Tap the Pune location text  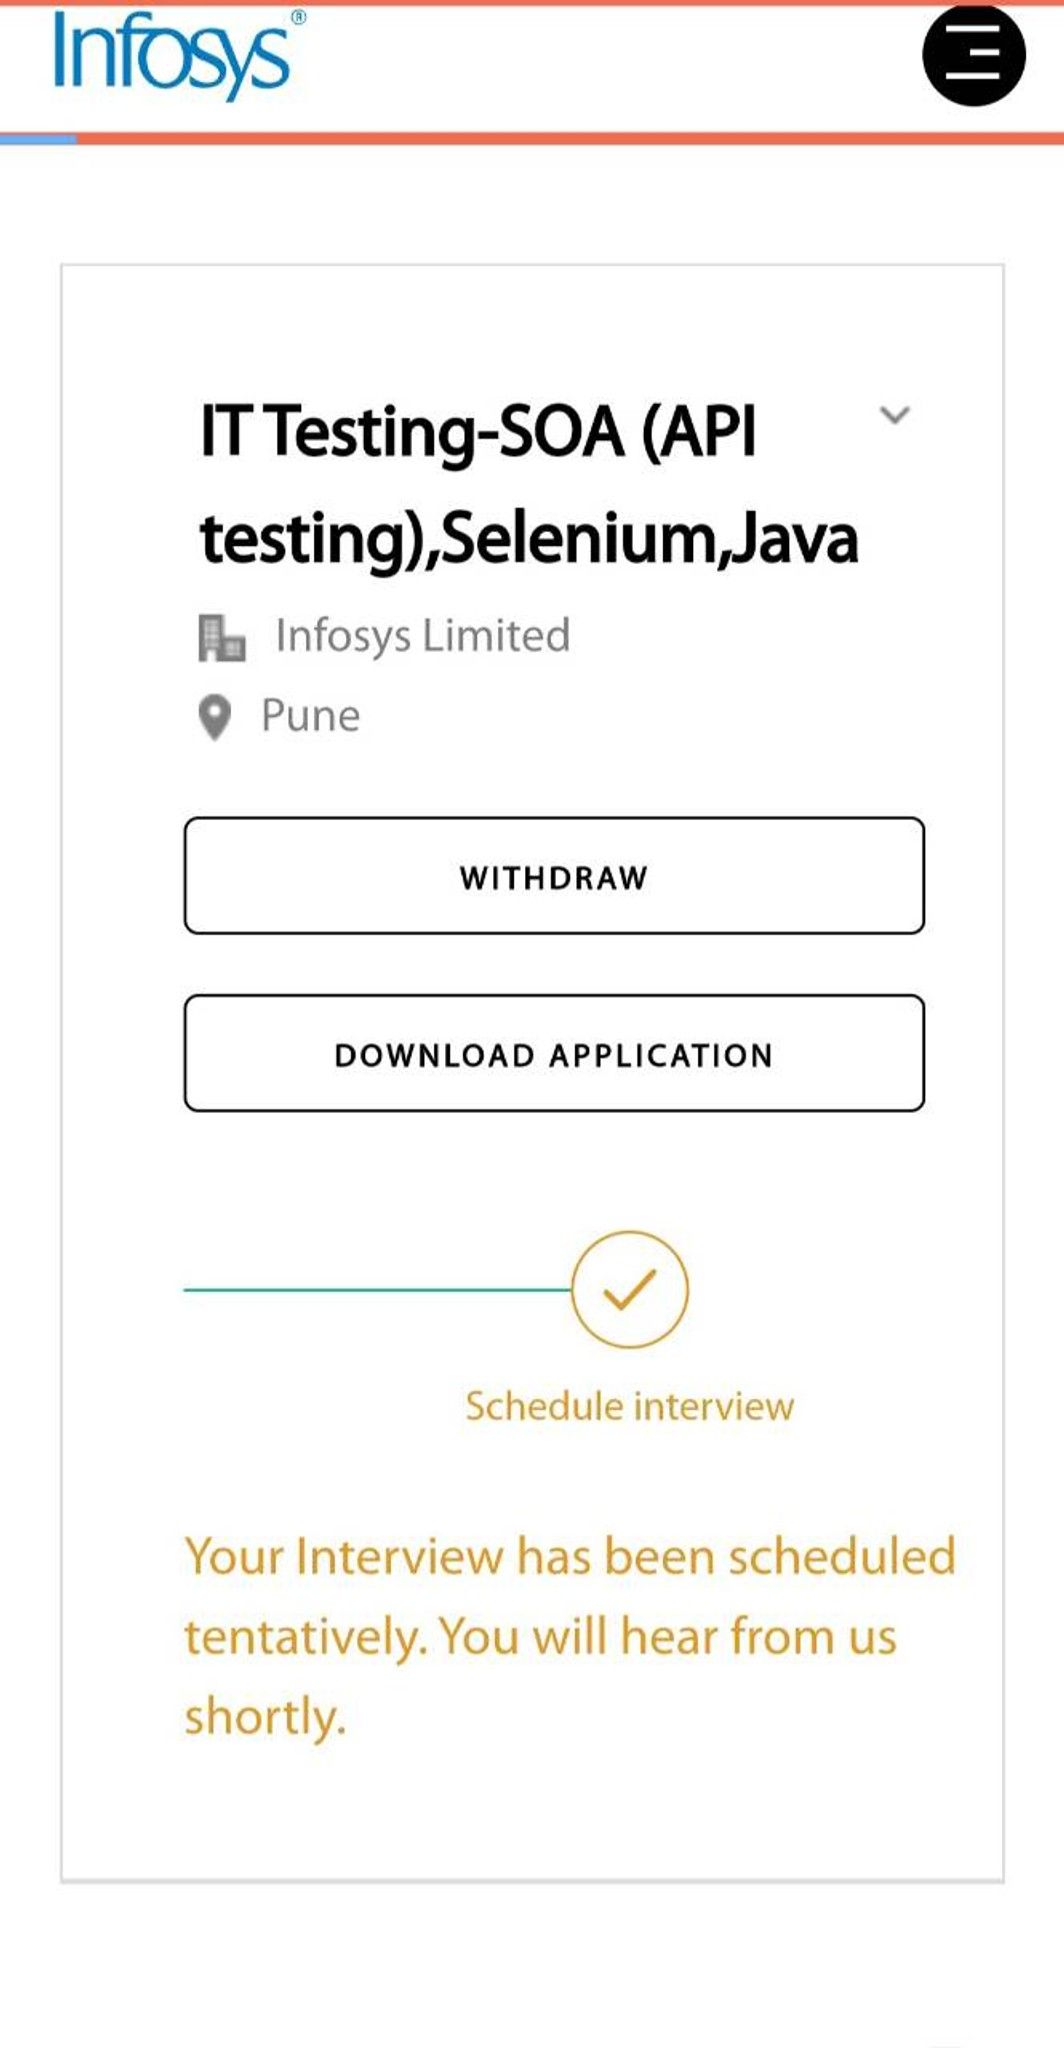[x=310, y=714]
